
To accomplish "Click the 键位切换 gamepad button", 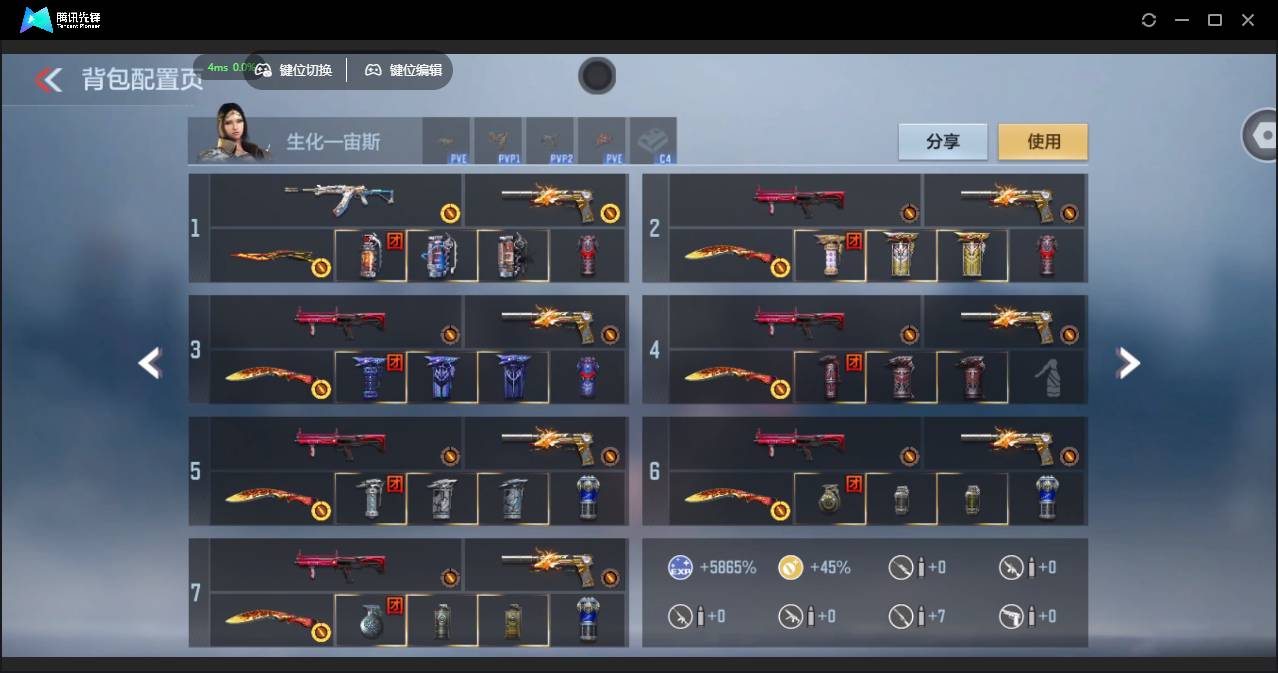I will (x=295, y=70).
